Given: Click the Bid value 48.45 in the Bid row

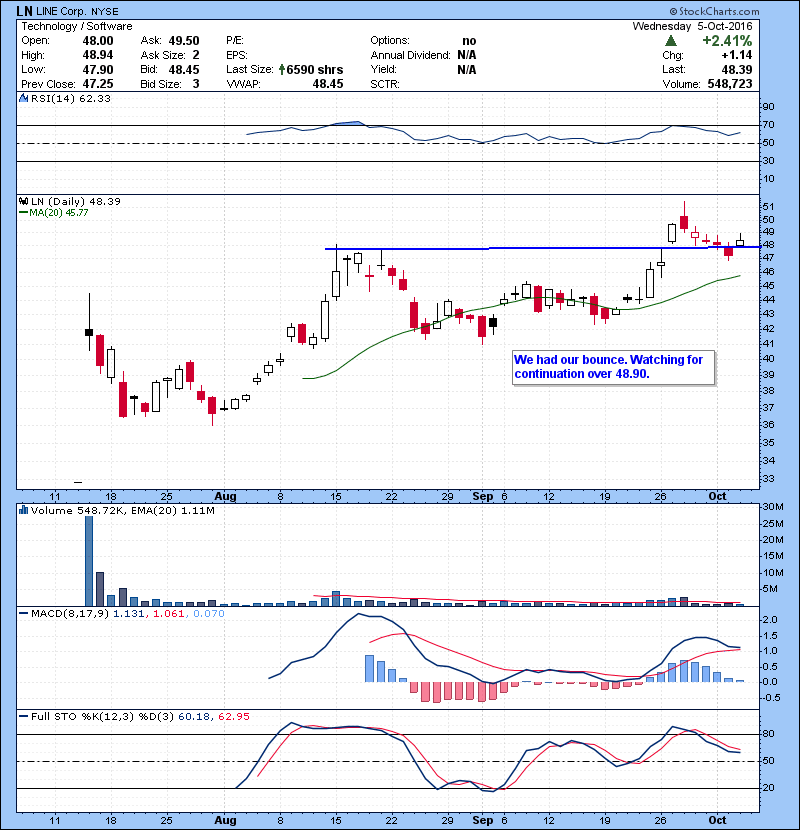Looking at the screenshot, I should tap(184, 69).
